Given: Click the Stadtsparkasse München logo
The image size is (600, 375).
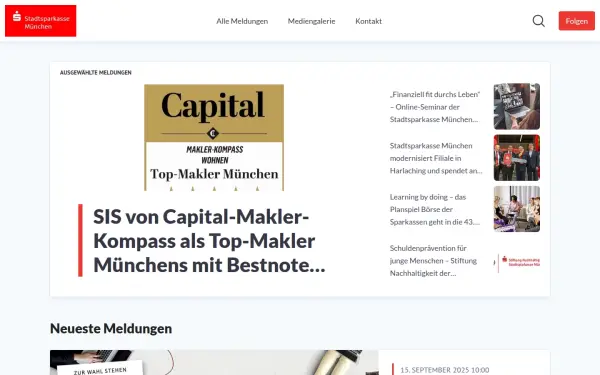Looking at the screenshot, I should pos(41,21).
